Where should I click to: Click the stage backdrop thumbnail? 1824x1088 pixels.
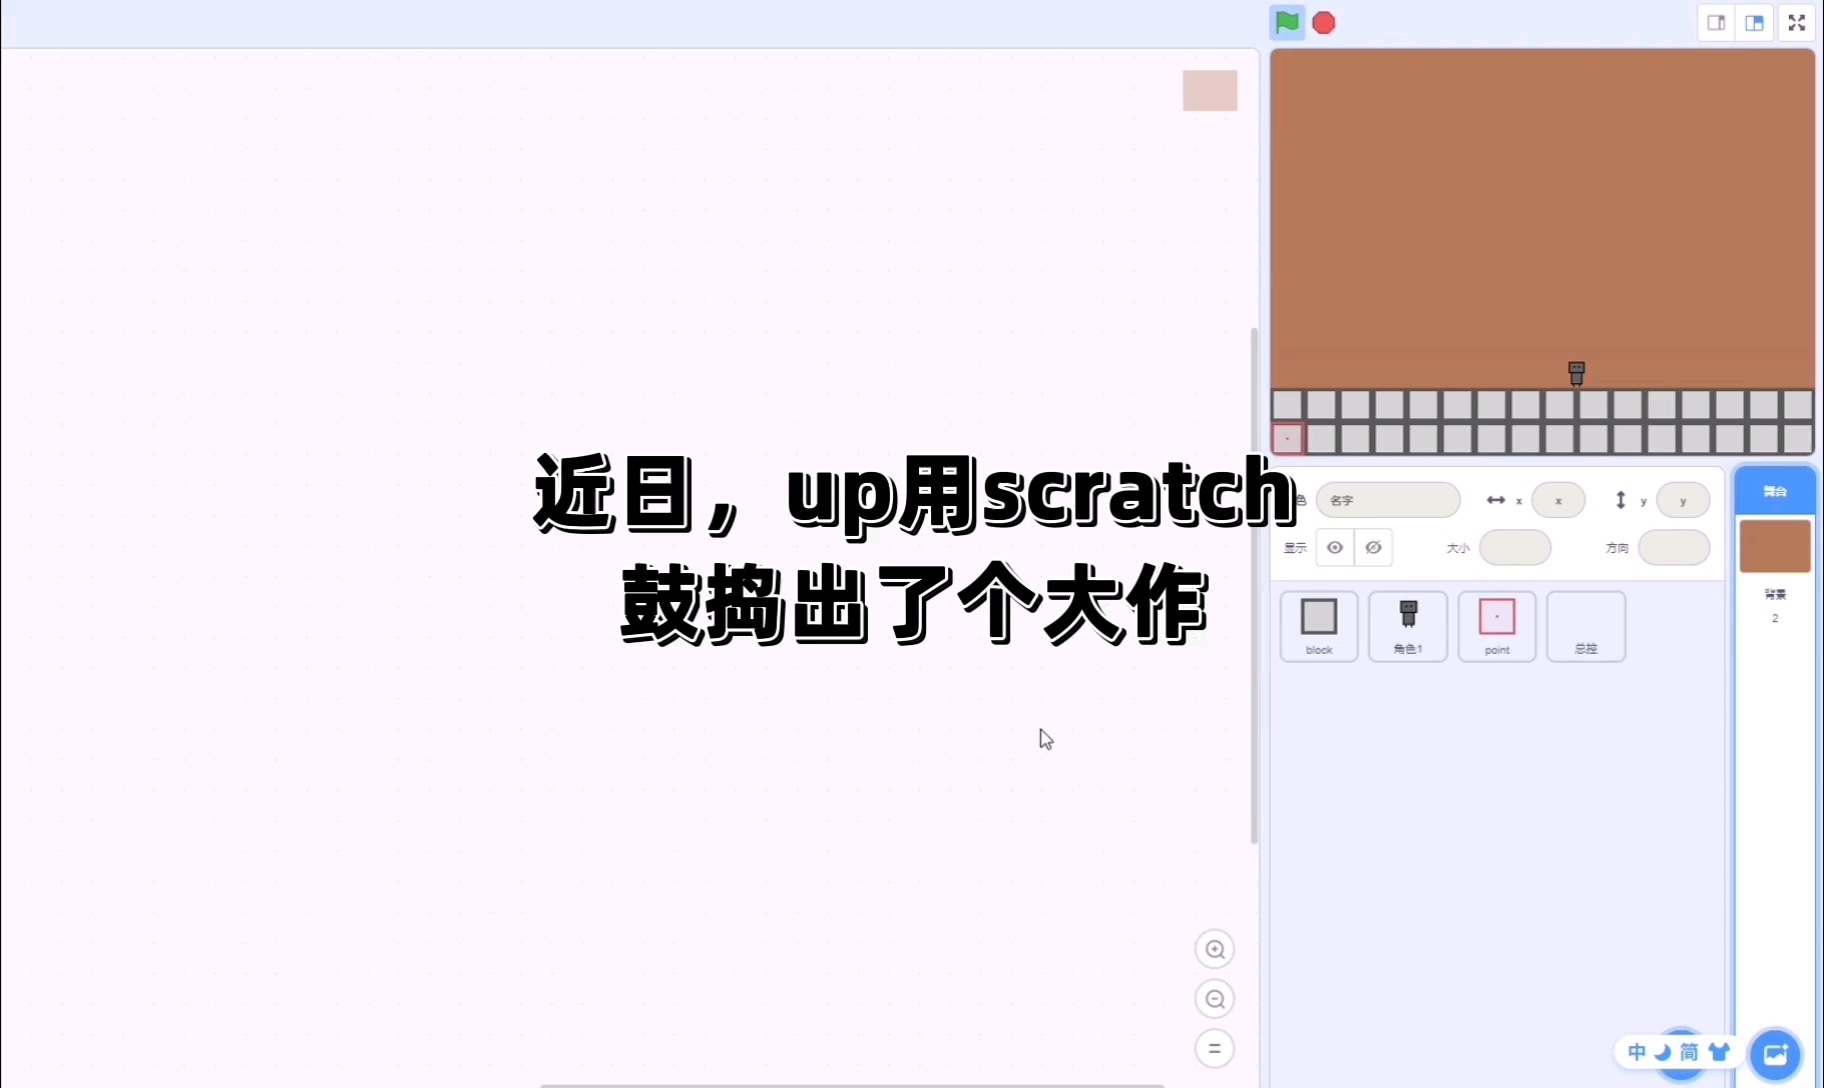(1775, 546)
